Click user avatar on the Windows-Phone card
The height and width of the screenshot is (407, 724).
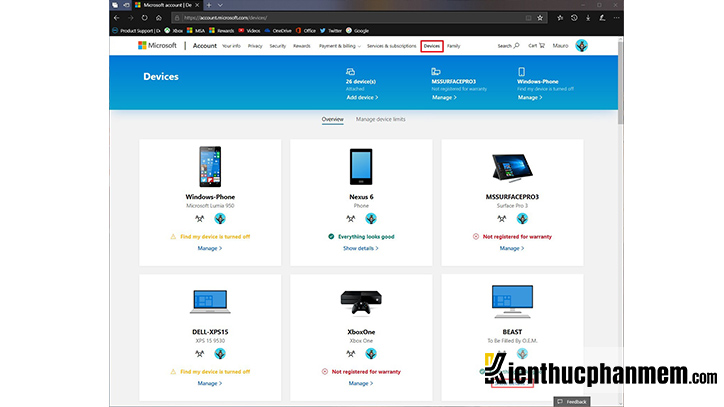(220, 219)
